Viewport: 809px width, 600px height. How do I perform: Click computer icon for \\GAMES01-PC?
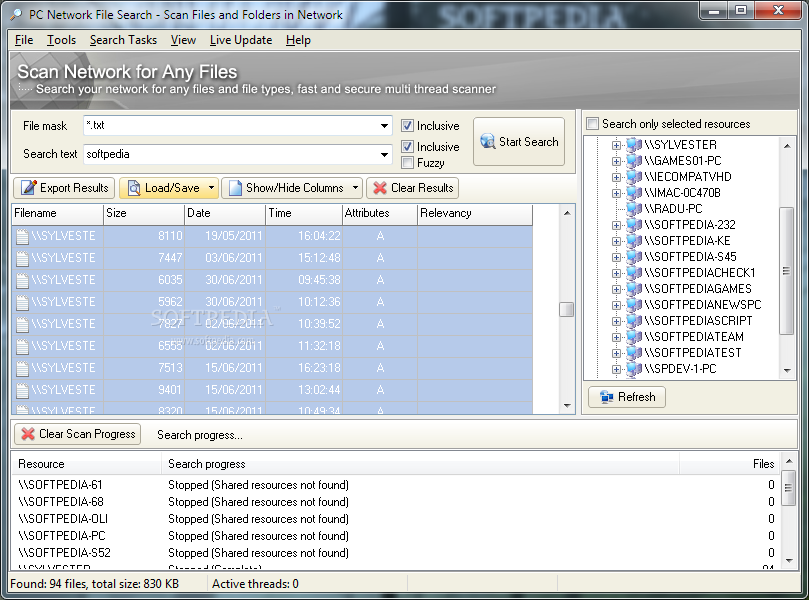tap(634, 161)
